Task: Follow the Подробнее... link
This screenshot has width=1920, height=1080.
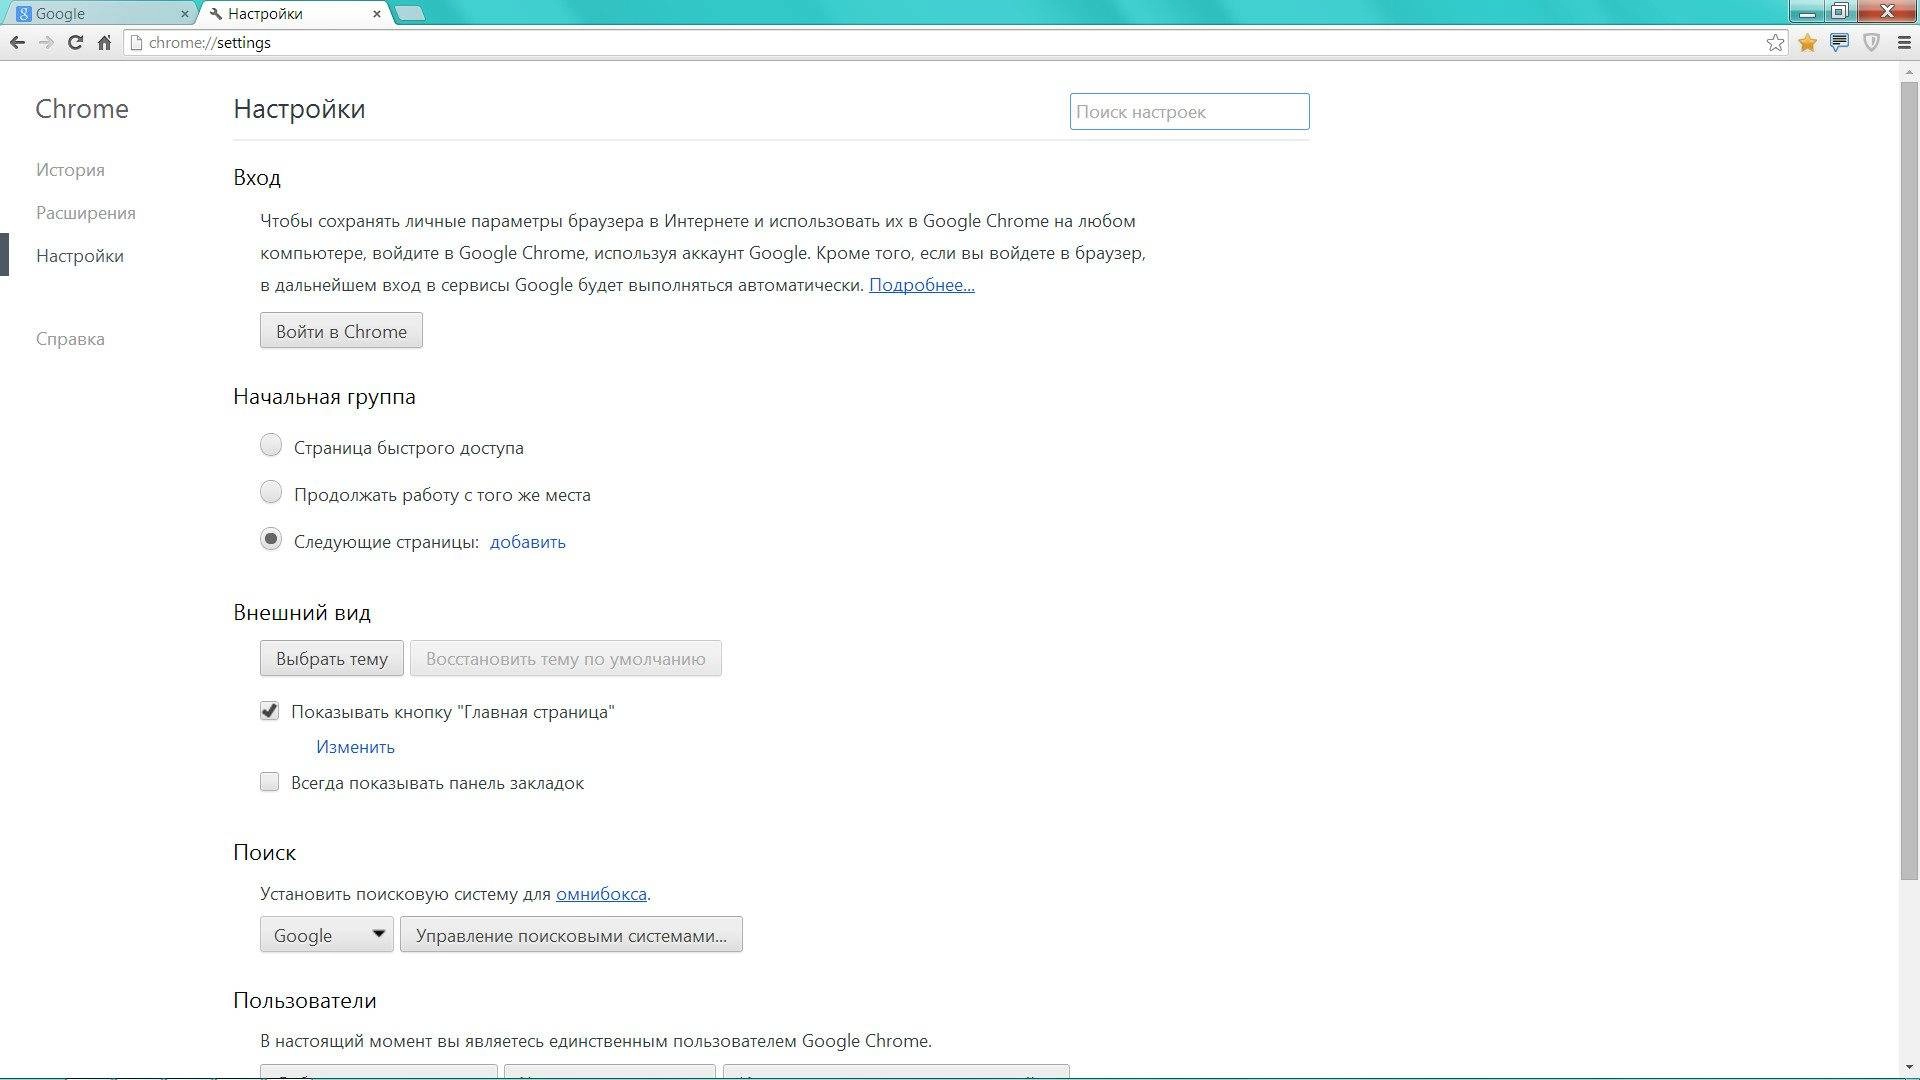Action: pyautogui.click(x=921, y=285)
